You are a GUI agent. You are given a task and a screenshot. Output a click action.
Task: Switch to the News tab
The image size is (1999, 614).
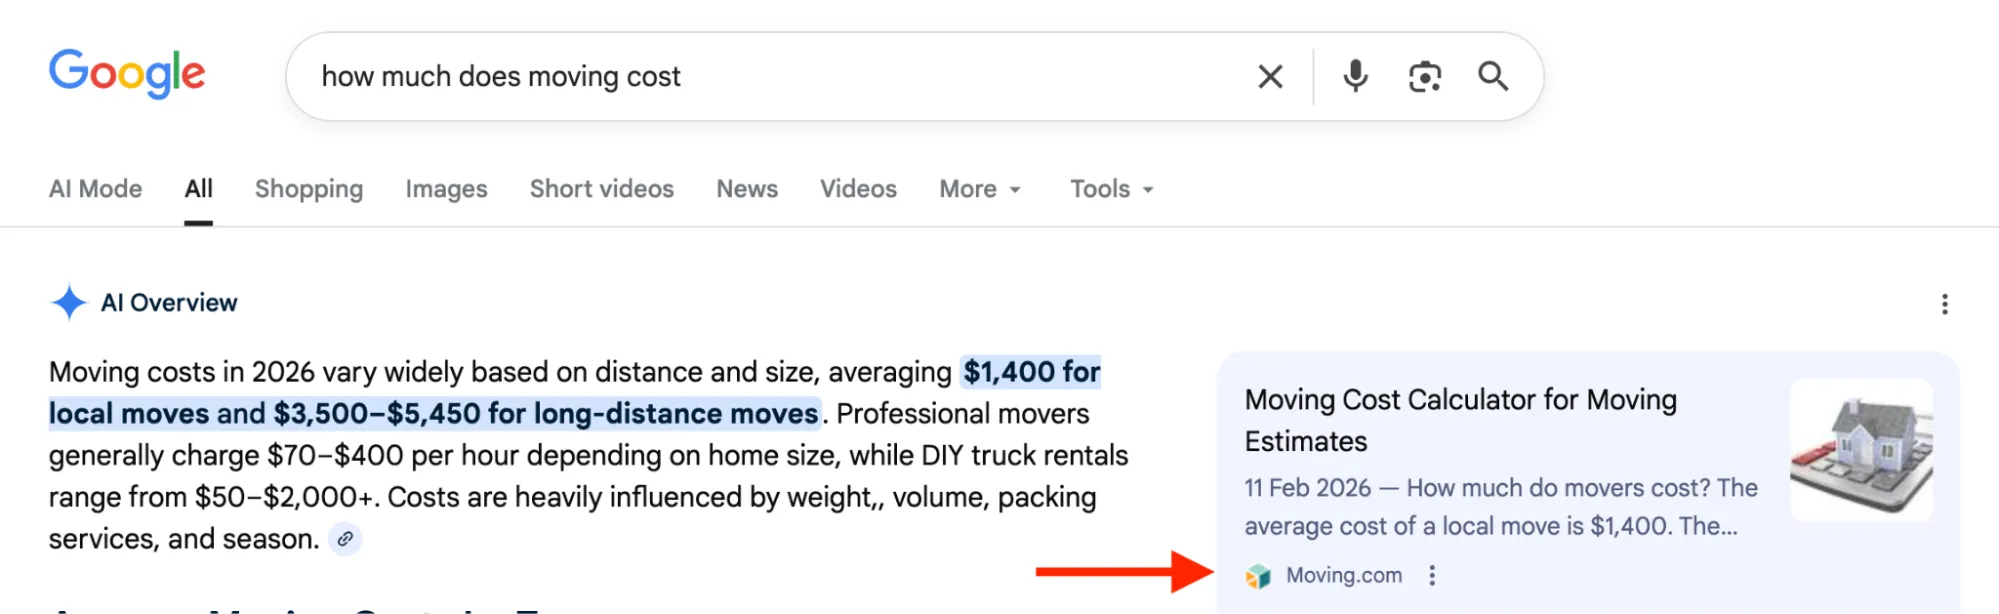(x=747, y=189)
